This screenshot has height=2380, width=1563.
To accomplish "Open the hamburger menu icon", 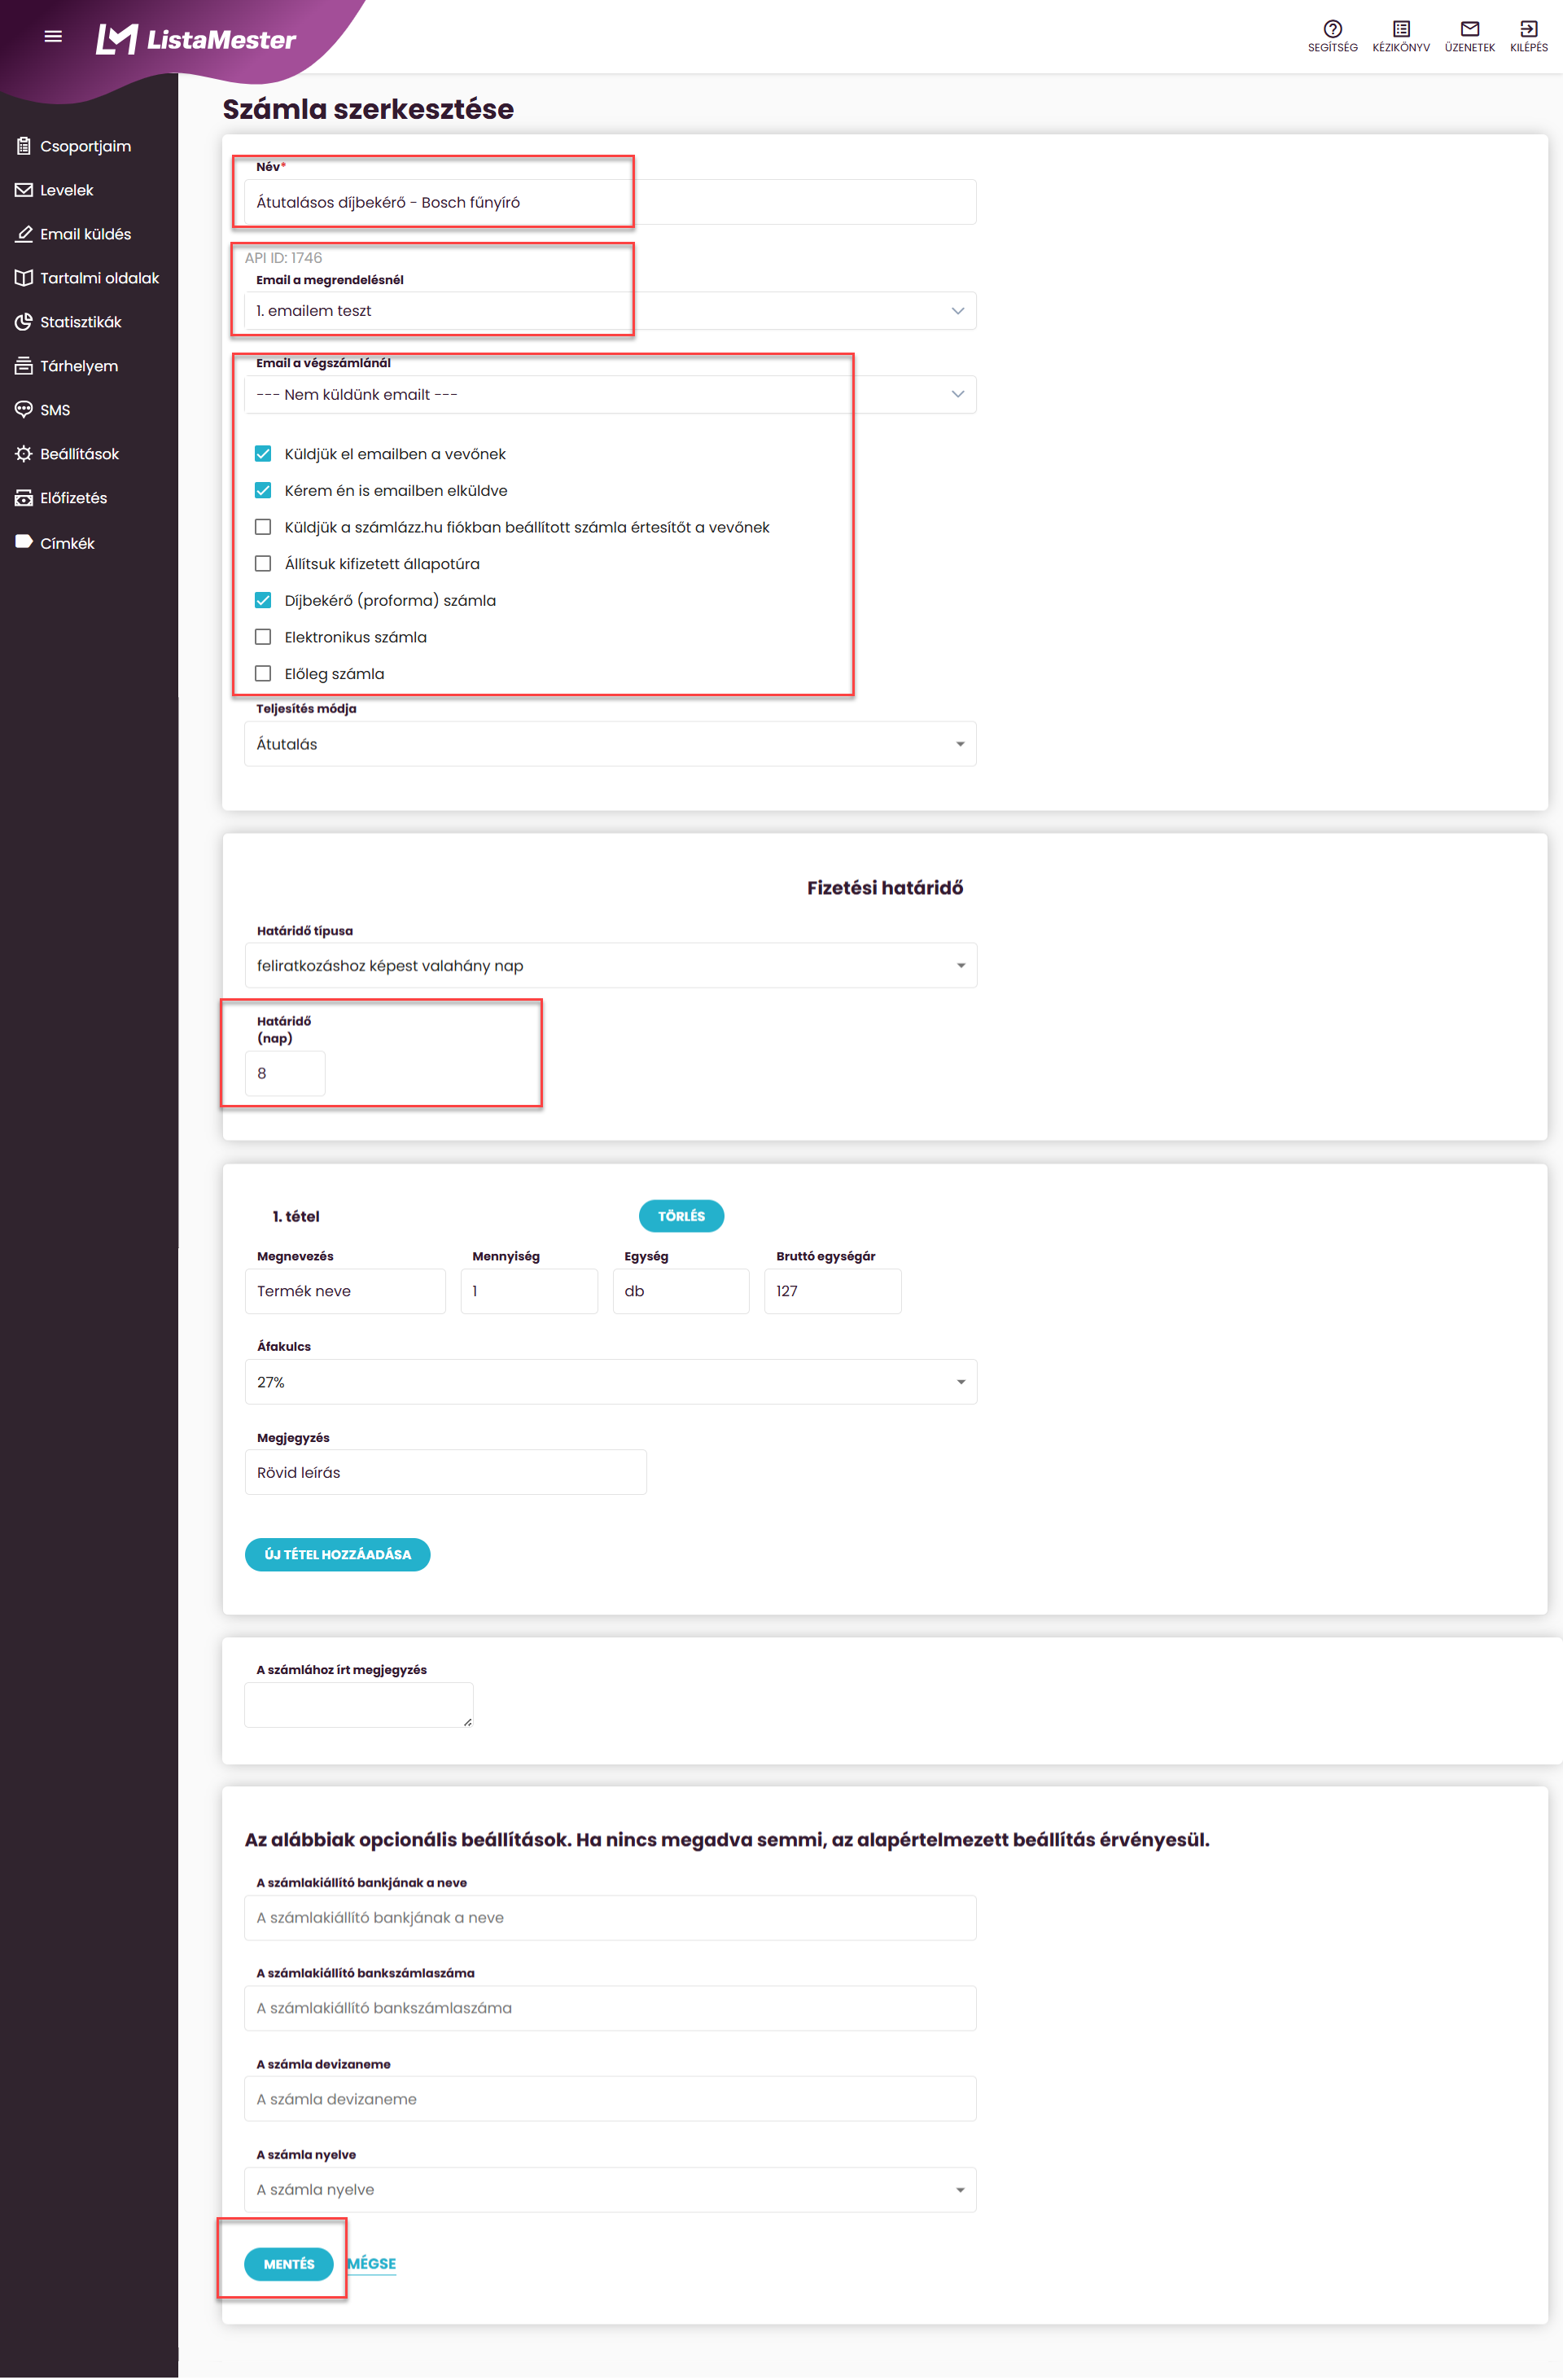I will [53, 37].
